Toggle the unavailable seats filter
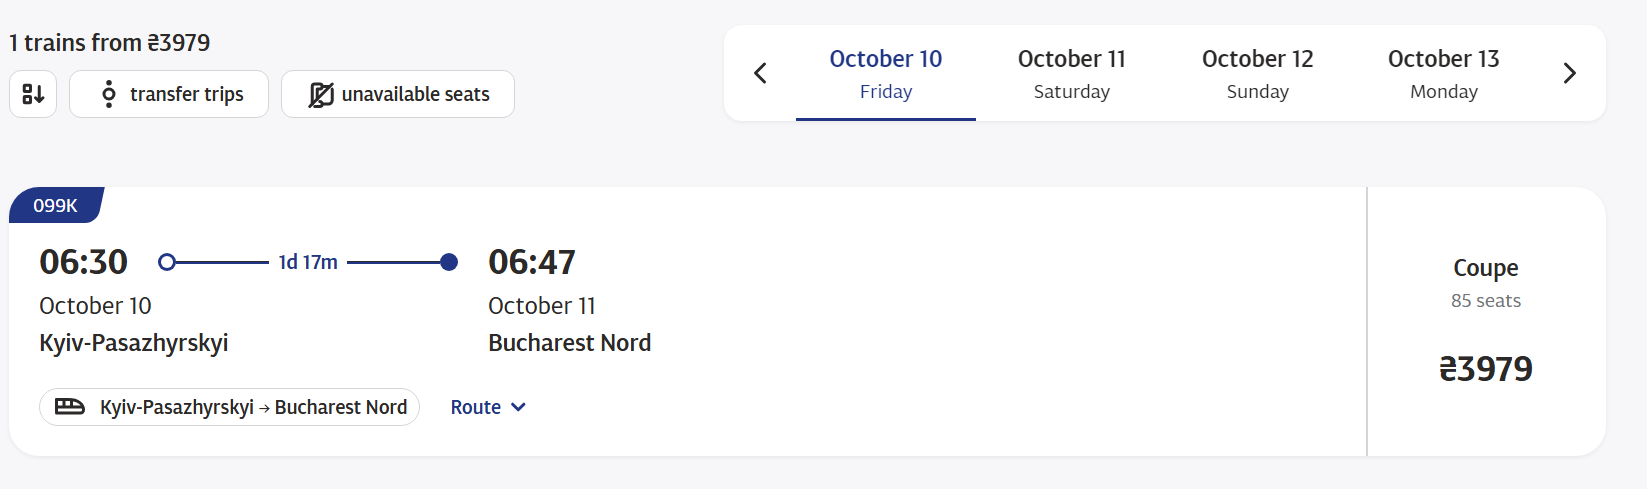The height and width of the screenshot is (489, 1647). 398,94
